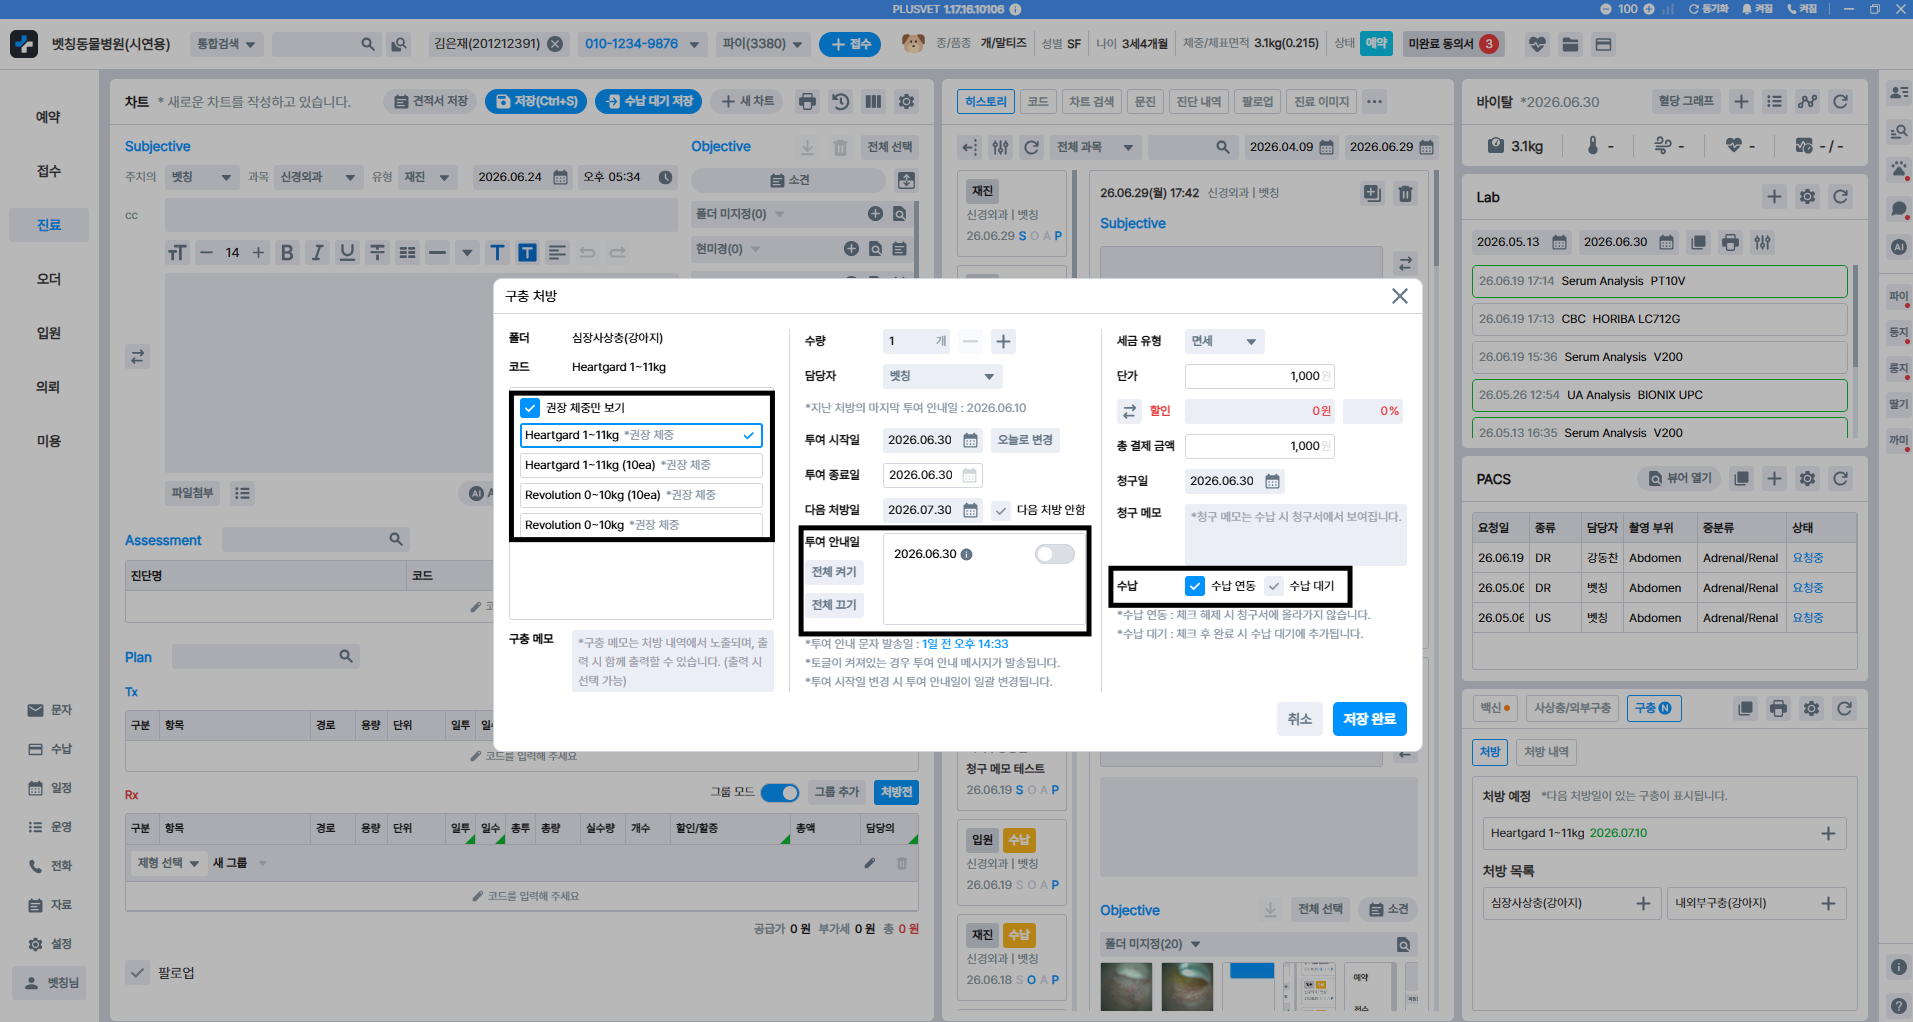
Task: Switch to the 히스토리 tab
Action: click(x=986, y=101)
